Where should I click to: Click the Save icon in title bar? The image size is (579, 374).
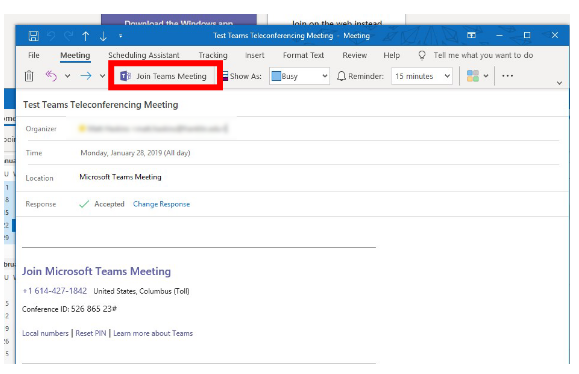click(34, 36)
